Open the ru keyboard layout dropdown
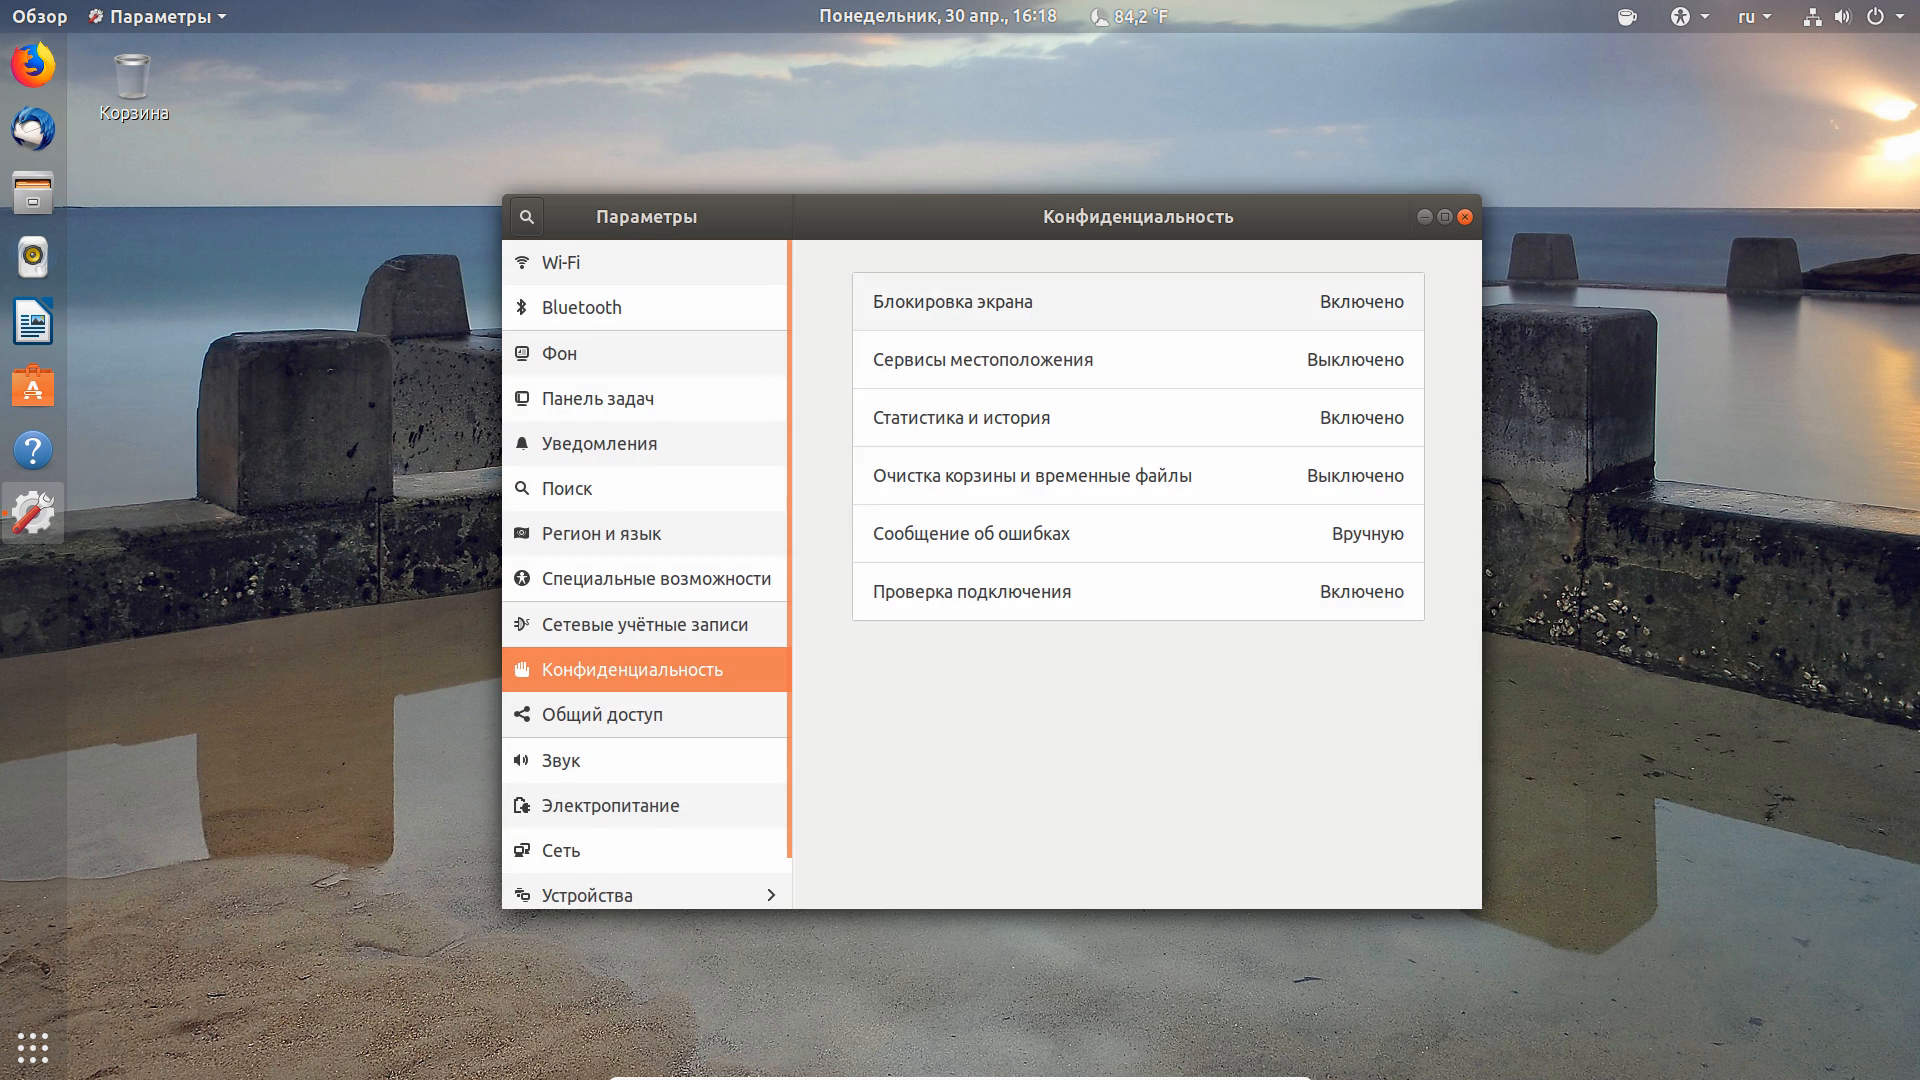Screen dimensions: 1920x1080 [x=1754, y=17]
